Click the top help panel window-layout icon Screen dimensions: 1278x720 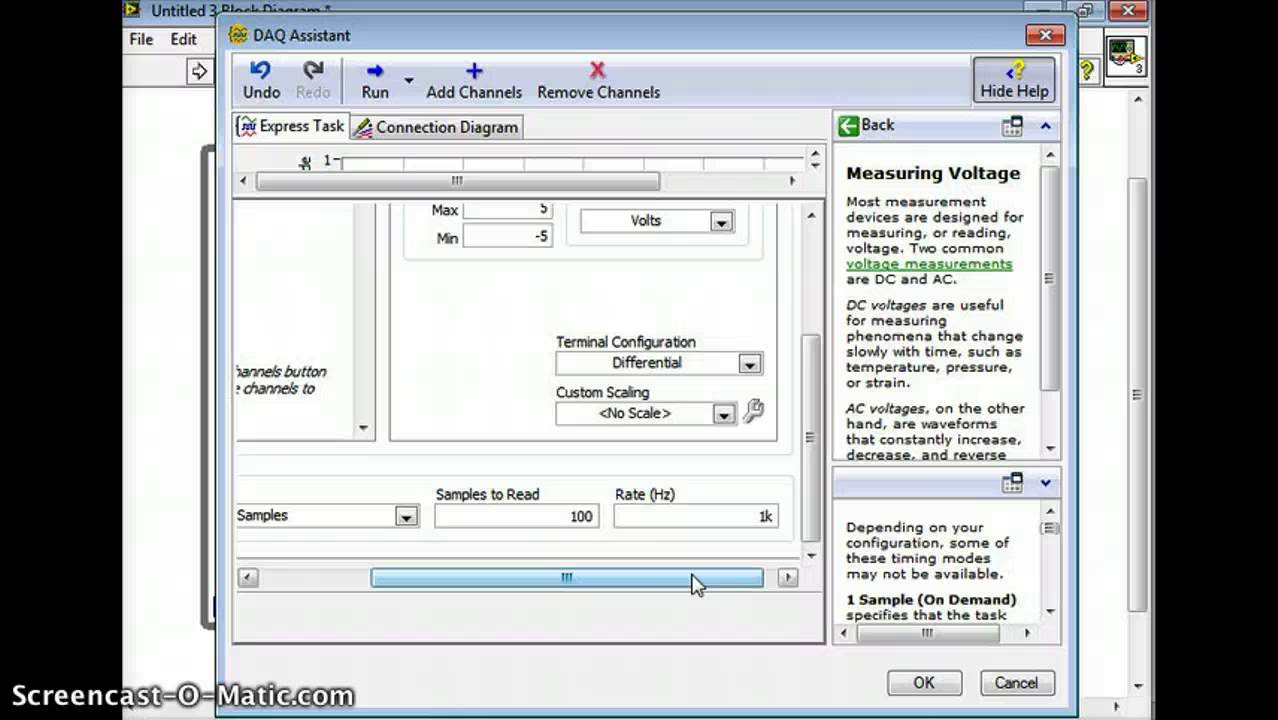[x=1012, y=126]
